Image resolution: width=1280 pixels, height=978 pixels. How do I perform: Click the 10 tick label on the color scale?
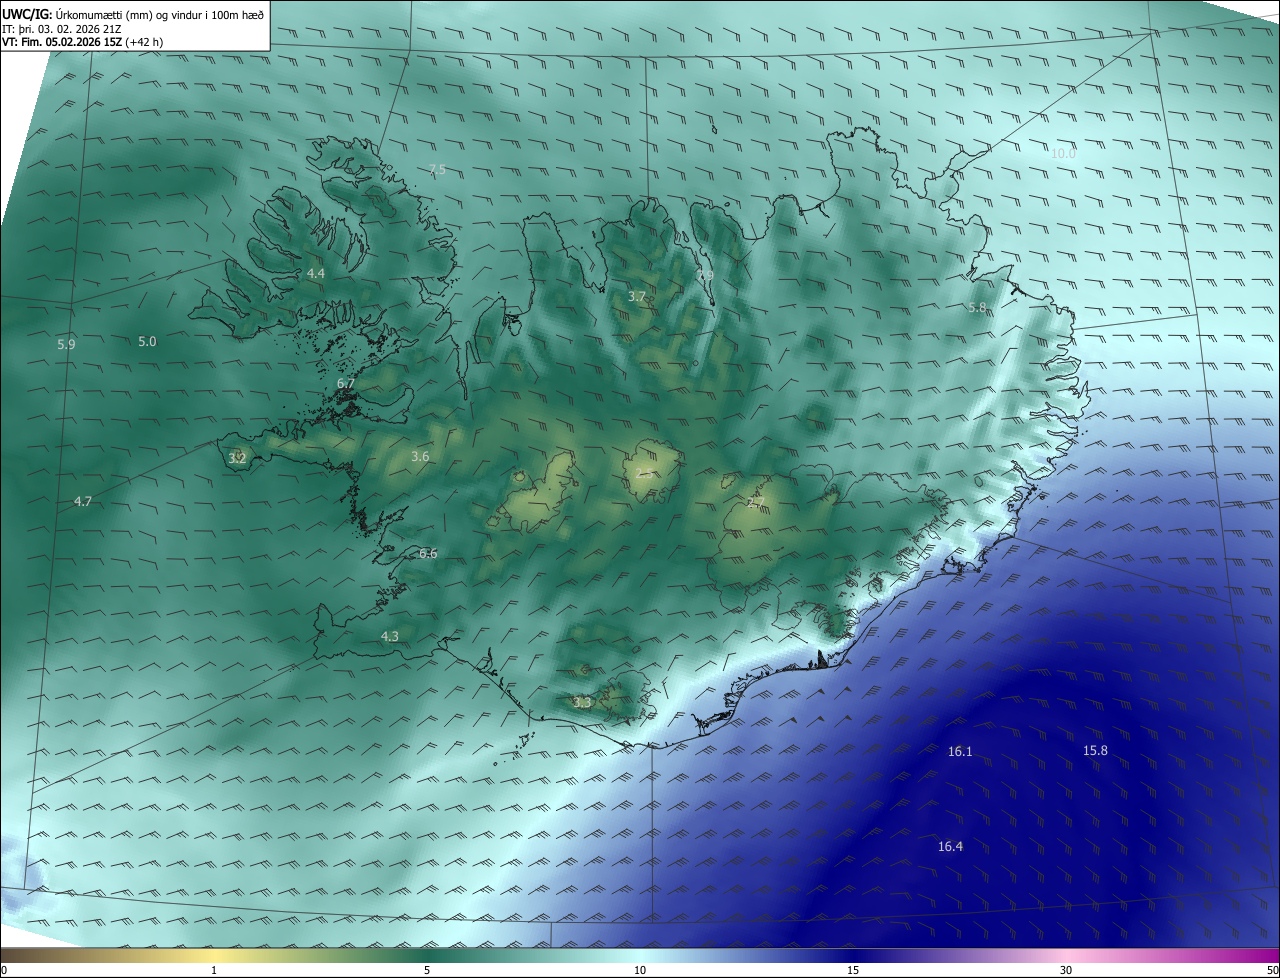coord(640,970)
